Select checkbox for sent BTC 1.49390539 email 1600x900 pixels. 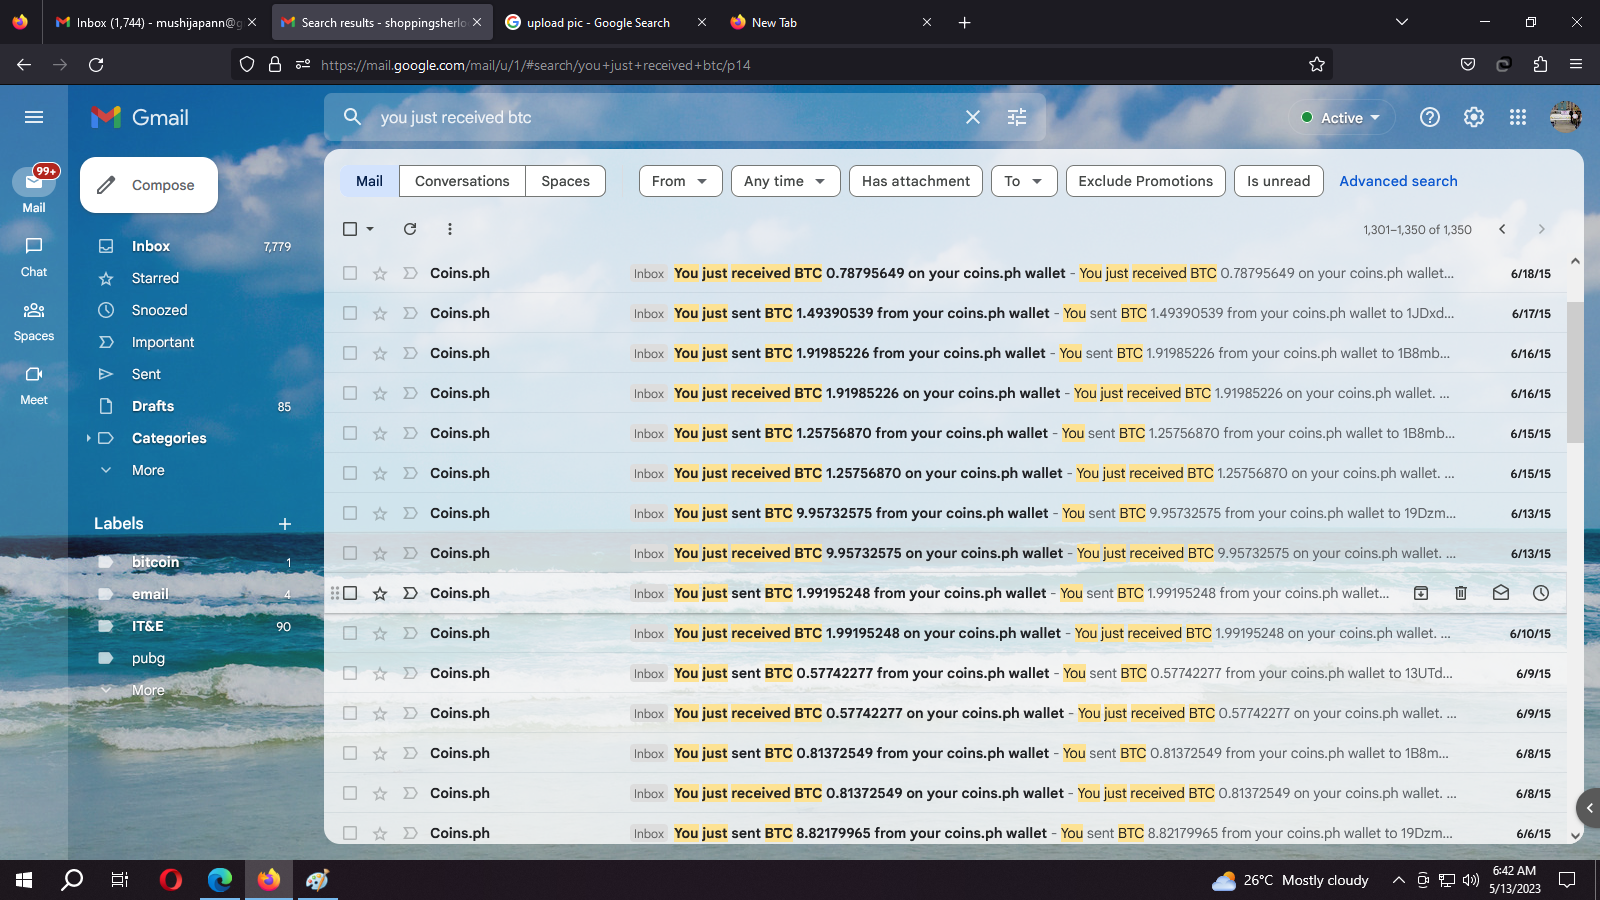[350, 313]
